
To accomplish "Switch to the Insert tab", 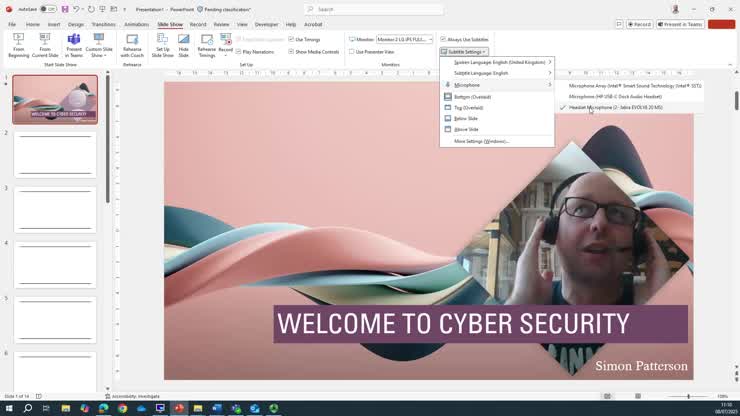I will point(54,25).
